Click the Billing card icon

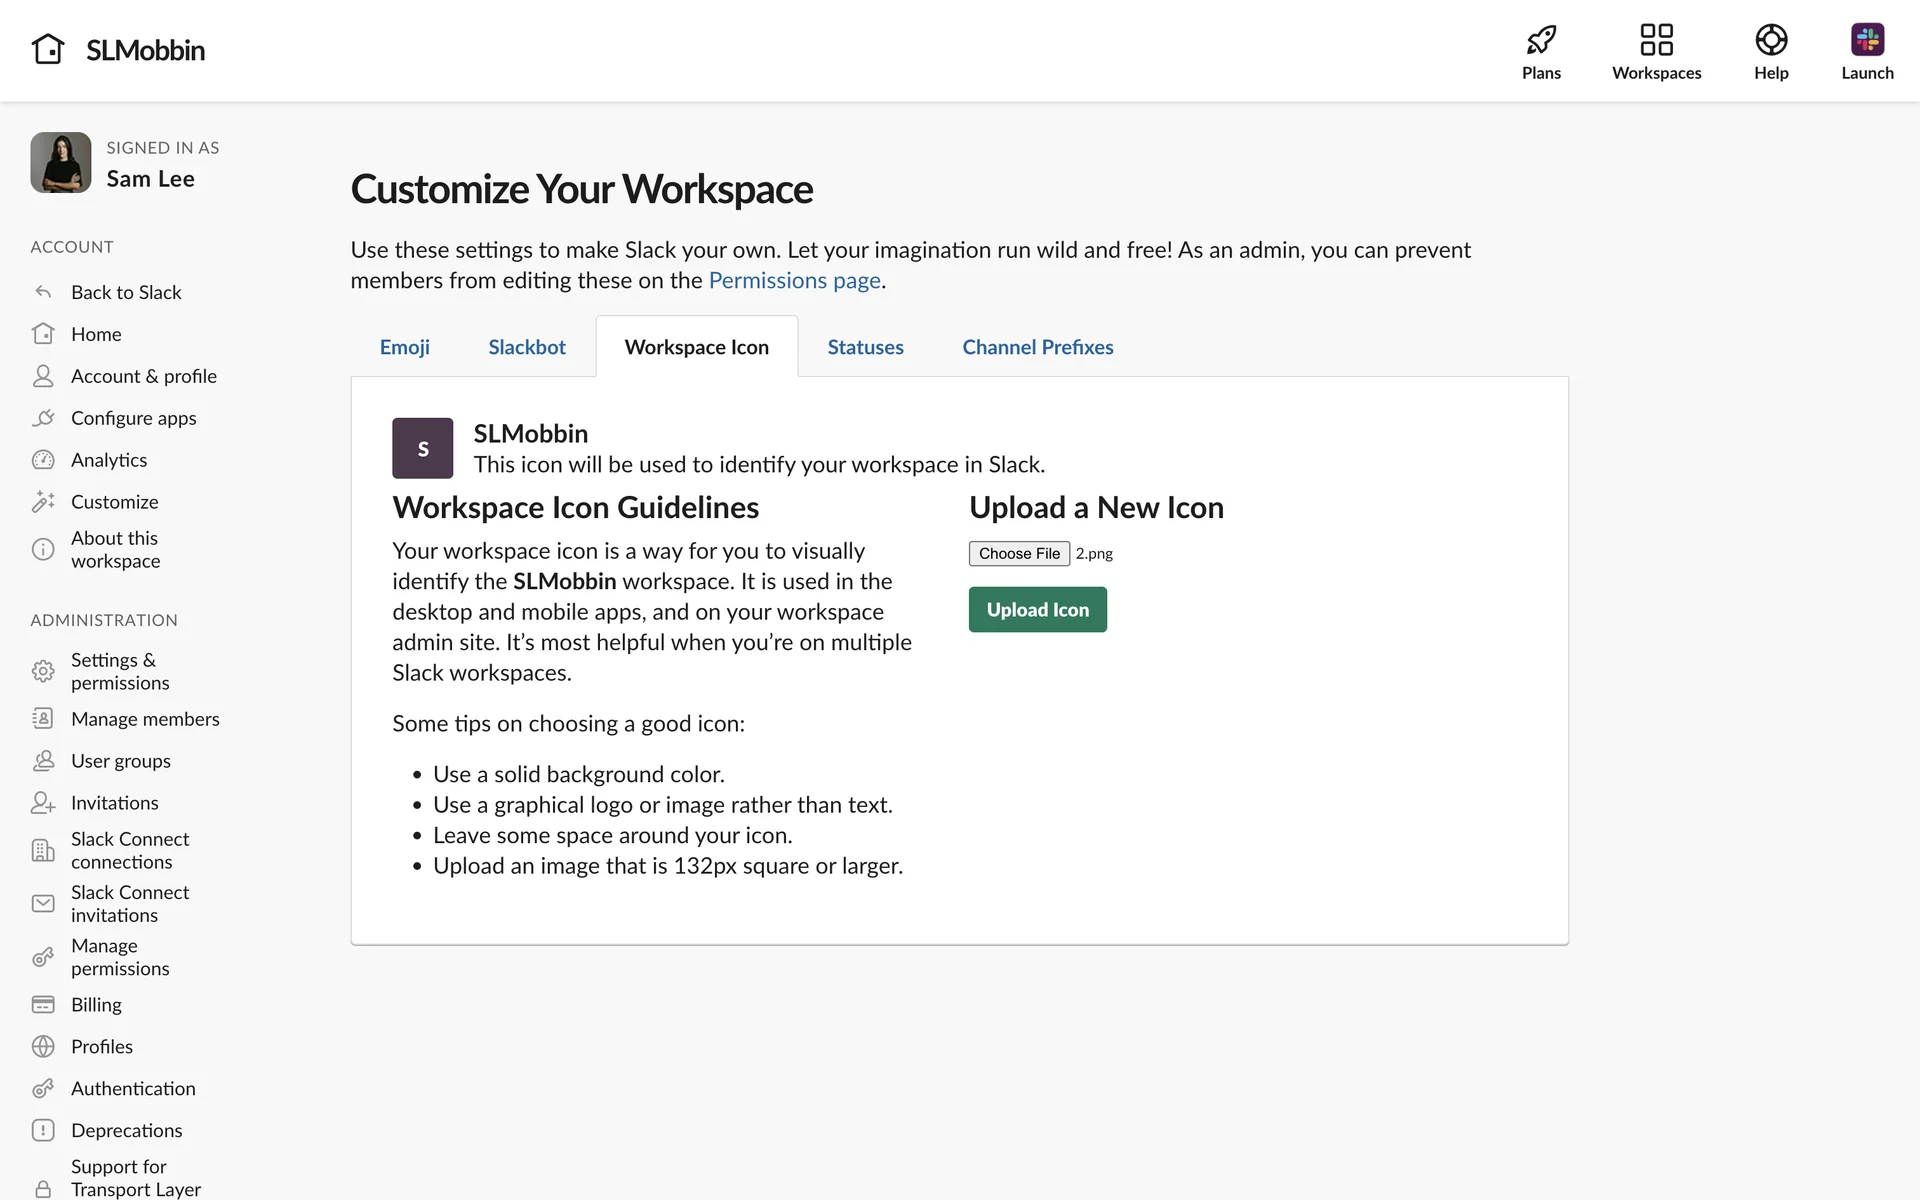[43, 1004]
